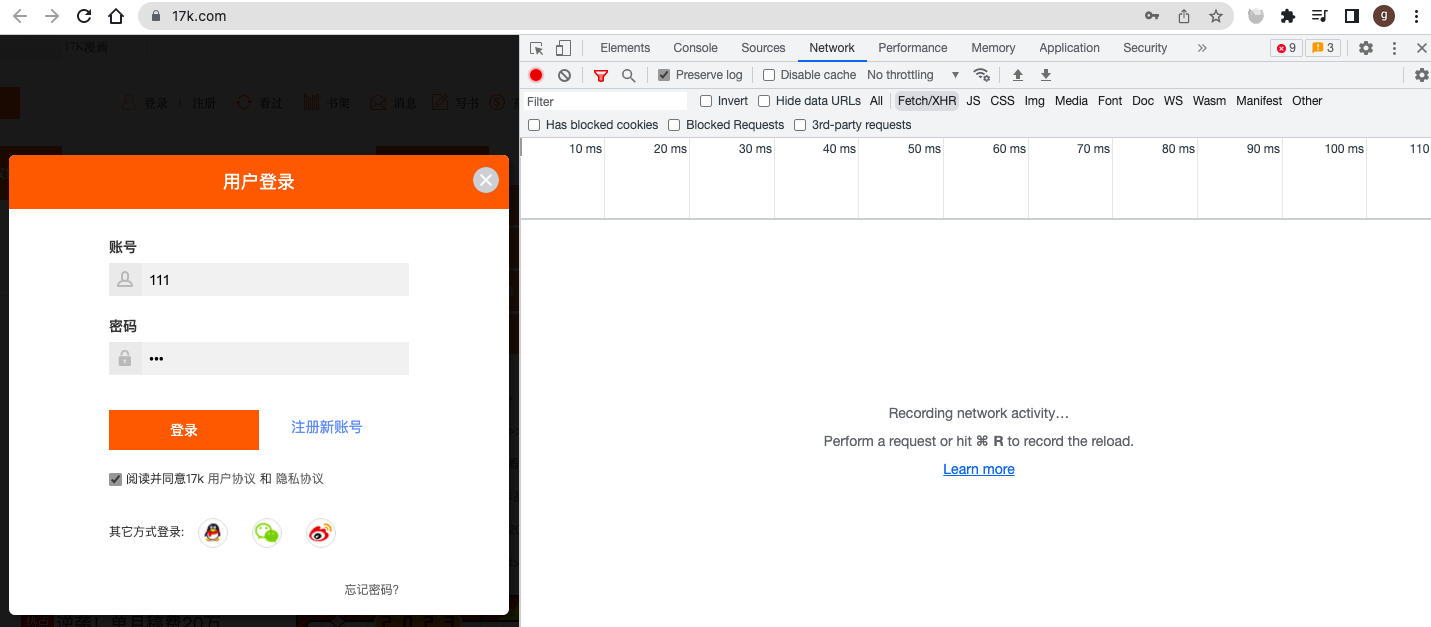This screenshot has width=1431, height=627.
Task: Select the CSS request filter
Action: (1002, 101)
